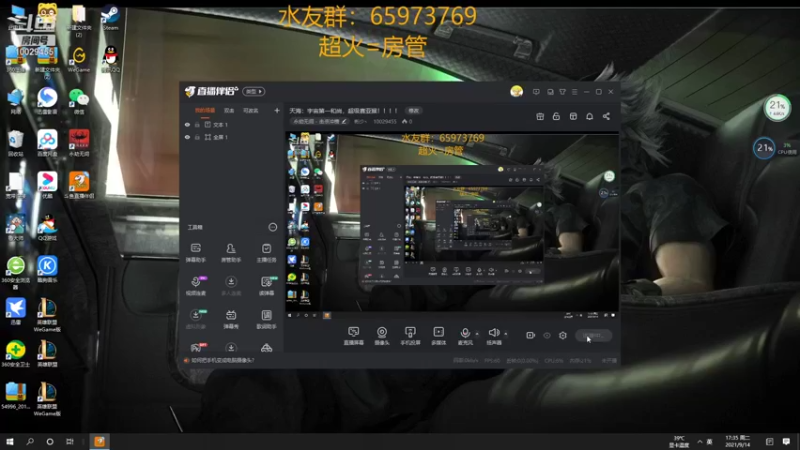Open QQ penguin desktop shortcut in top row
This screenshot has width=800, height=450.
pyautogui.click(x=110, y=59)
